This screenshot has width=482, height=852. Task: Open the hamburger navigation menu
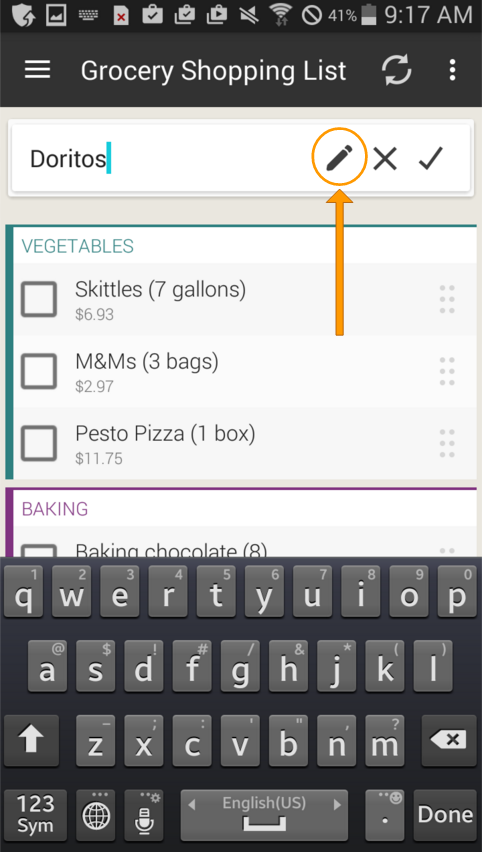pyautogui.click(x=37, y=70)
